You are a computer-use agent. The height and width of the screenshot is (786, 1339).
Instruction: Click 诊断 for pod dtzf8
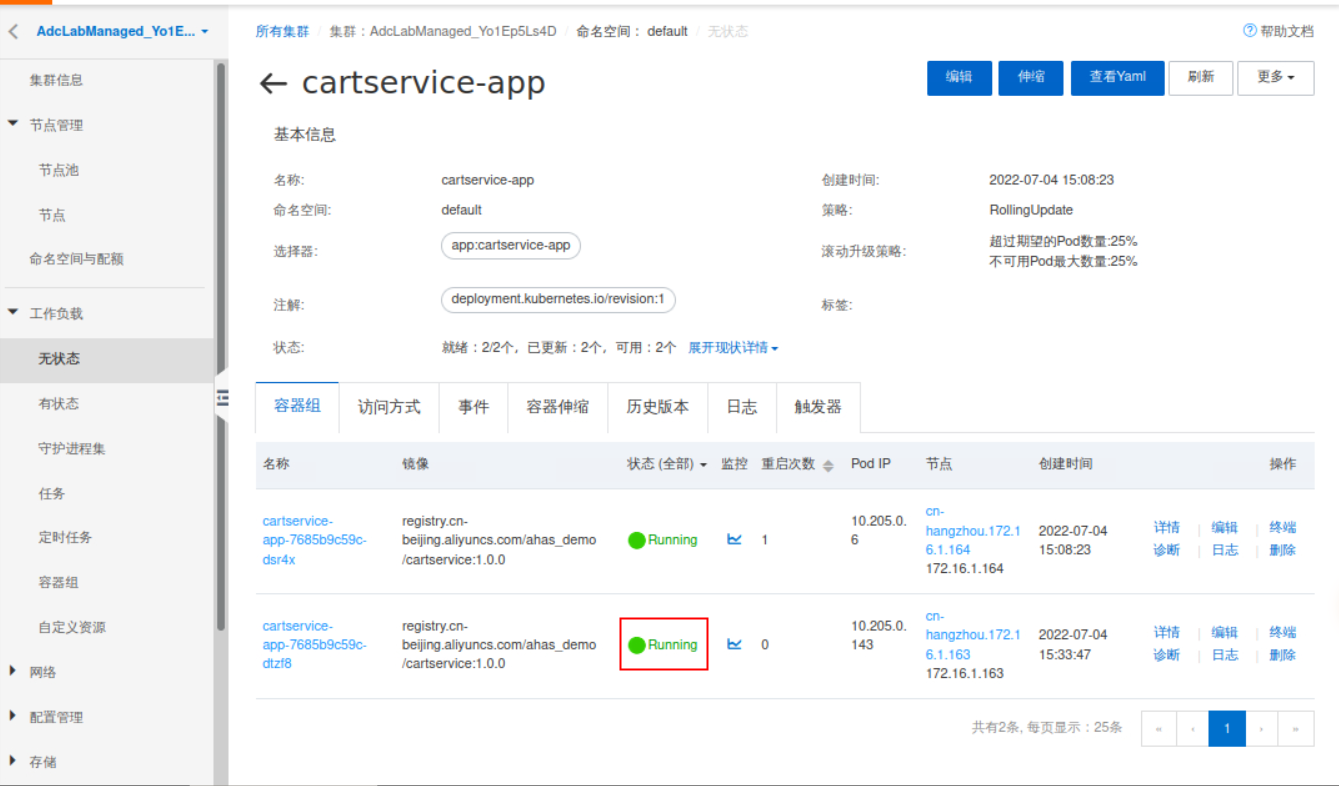coord(1167,655)
